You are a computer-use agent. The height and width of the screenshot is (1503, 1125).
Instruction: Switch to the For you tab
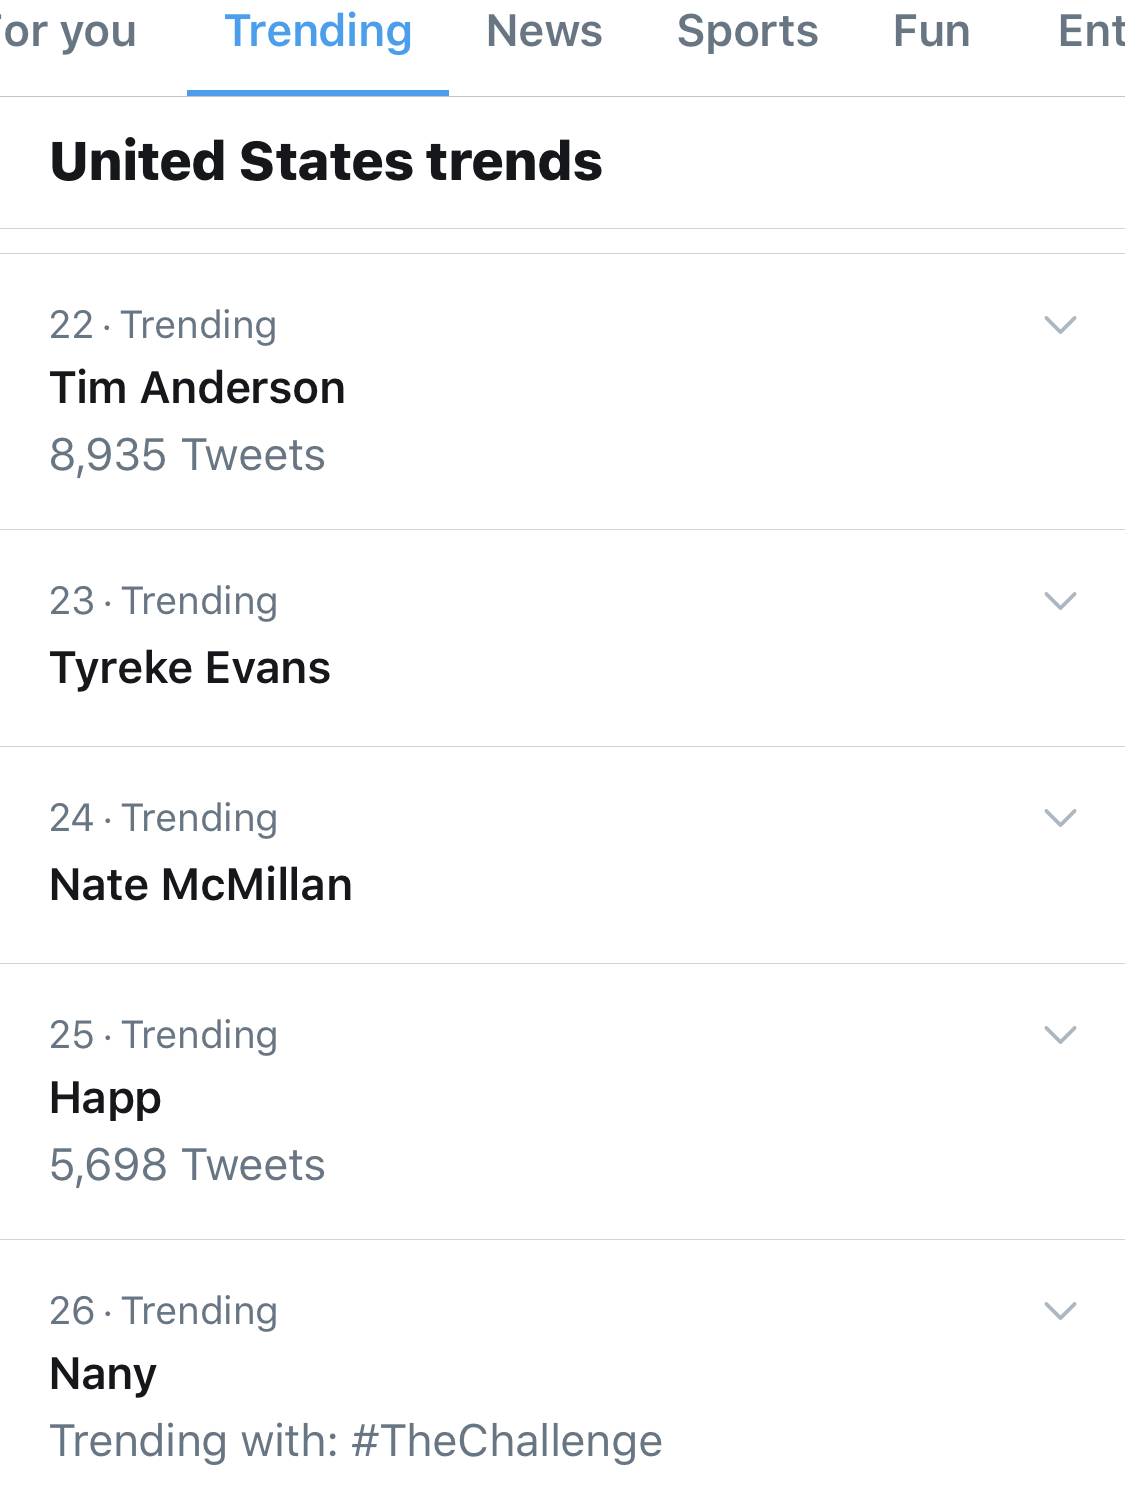67,32
